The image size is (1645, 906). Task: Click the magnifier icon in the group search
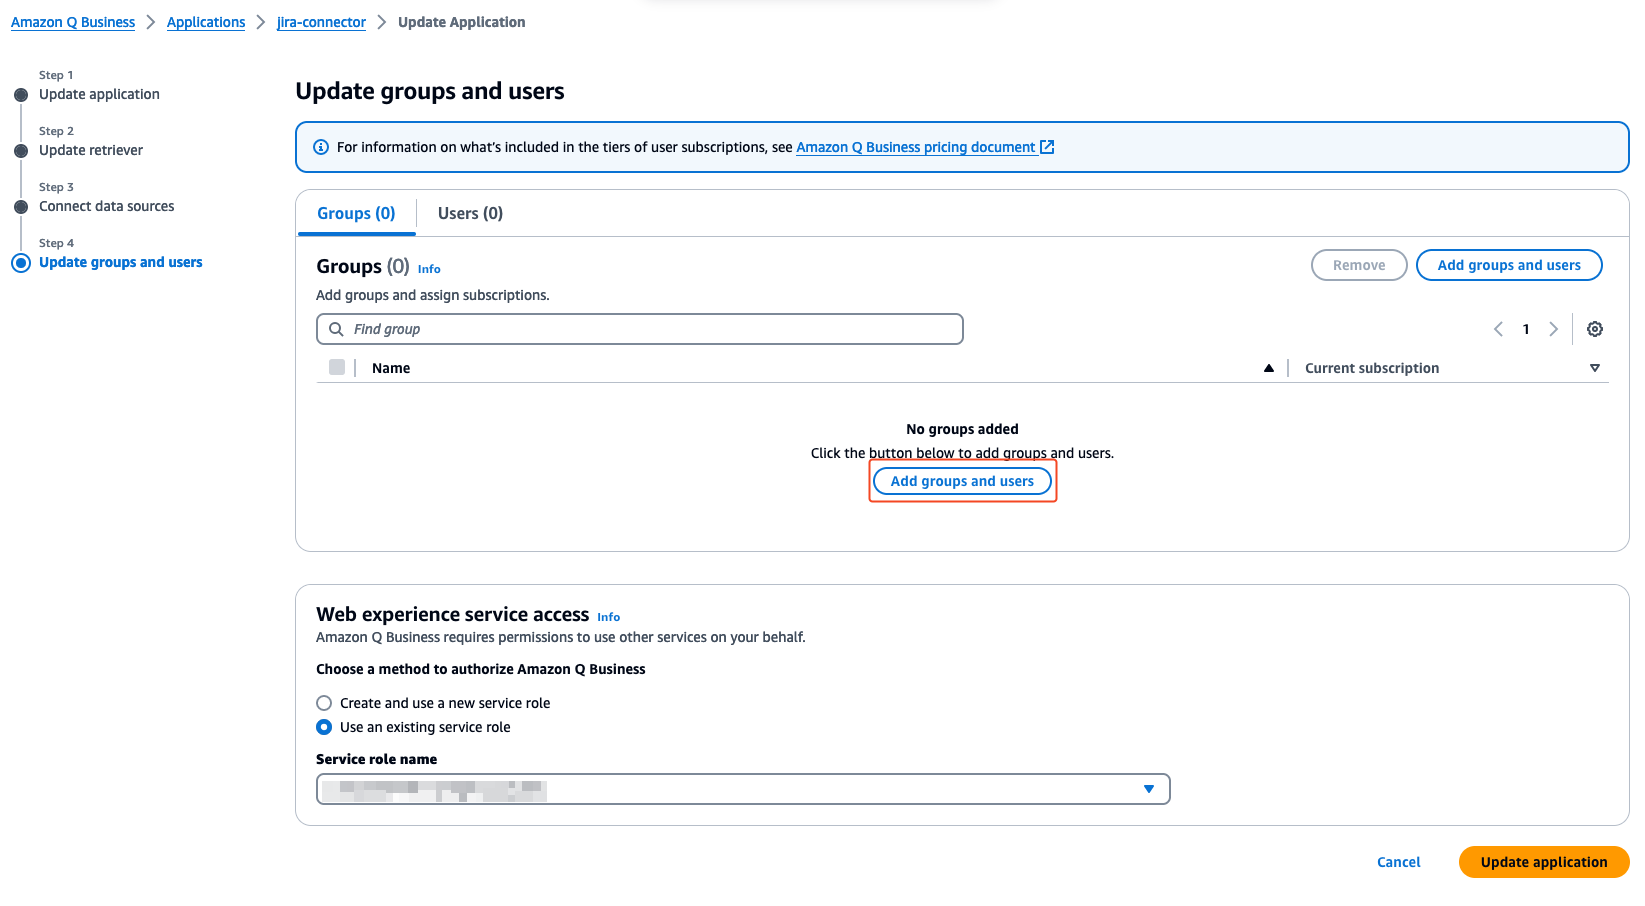337,328
